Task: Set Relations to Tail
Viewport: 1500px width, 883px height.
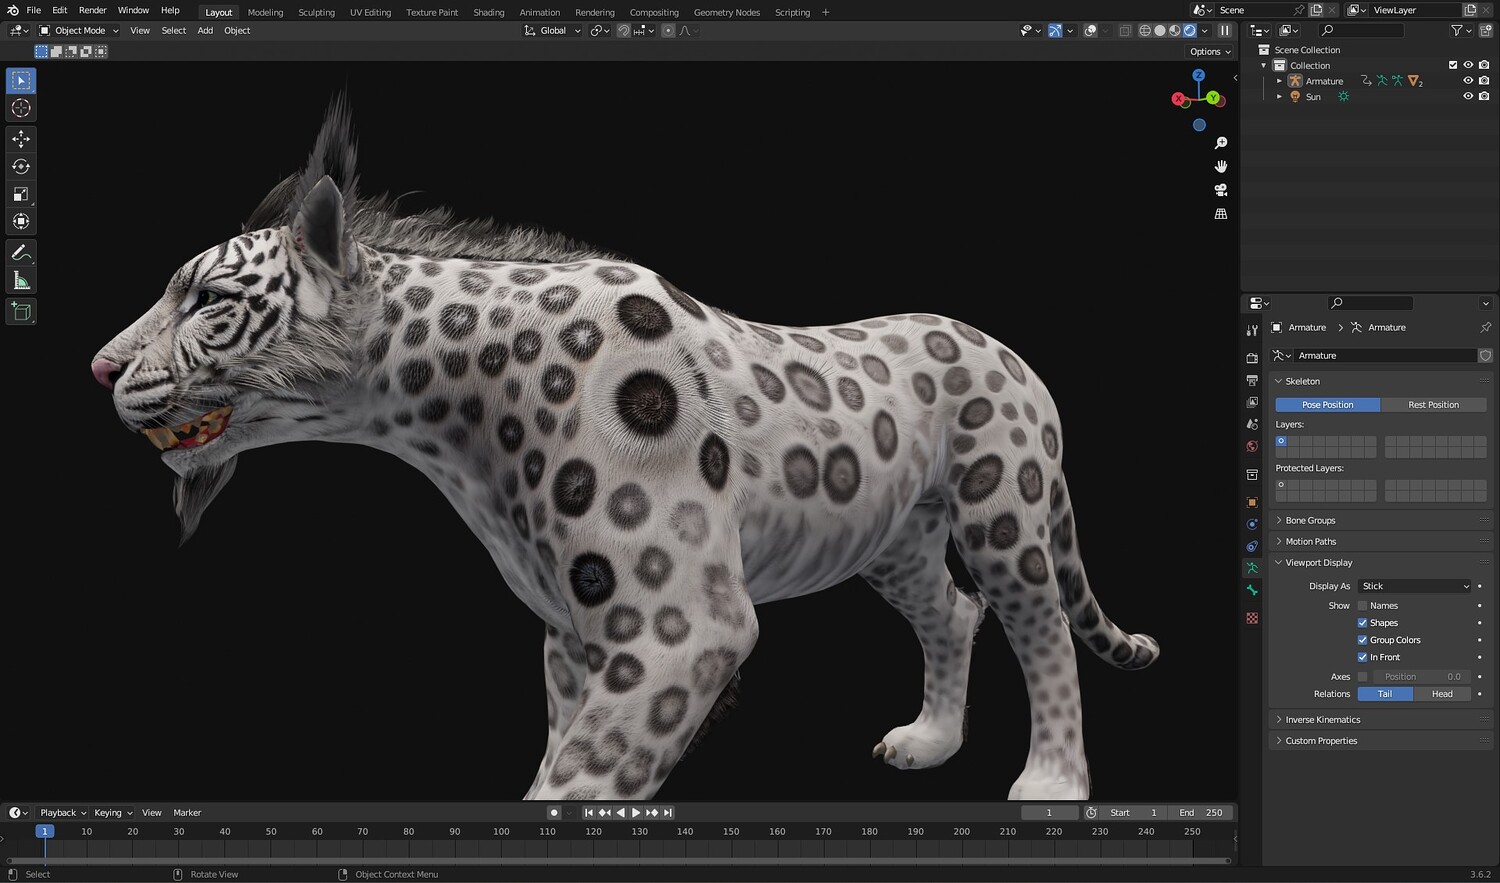Action: (x=1385, y=694)
